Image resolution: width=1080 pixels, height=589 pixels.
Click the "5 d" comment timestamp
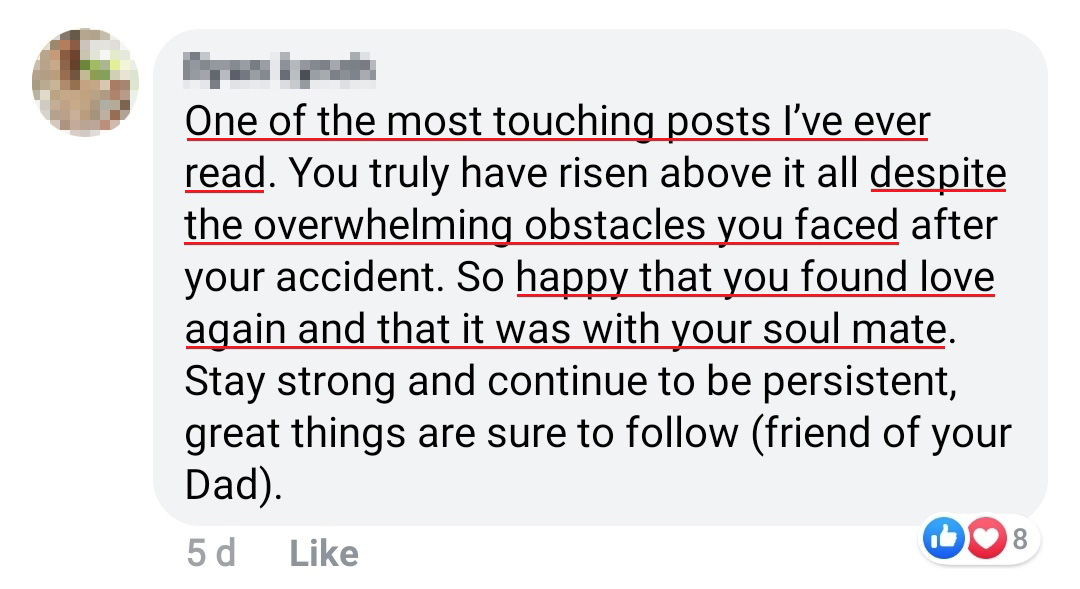coord(210,553)
